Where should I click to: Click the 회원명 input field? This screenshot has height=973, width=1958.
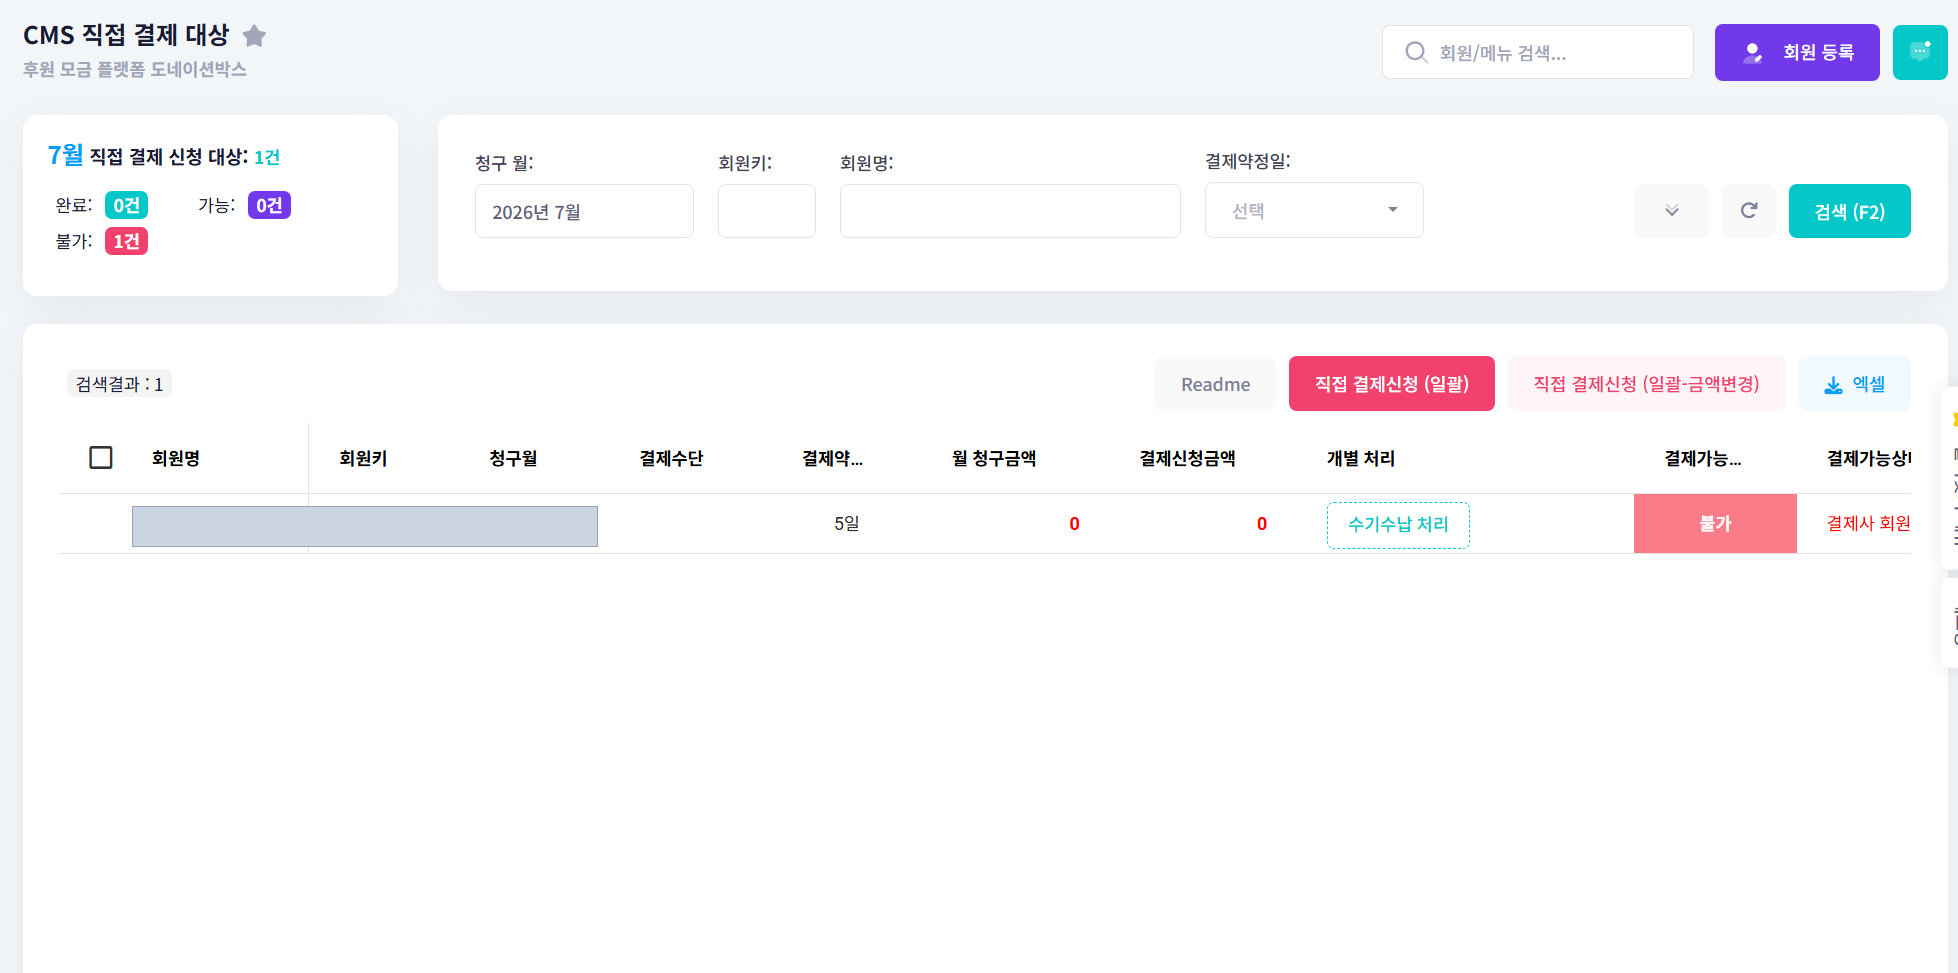point(1010,211)
